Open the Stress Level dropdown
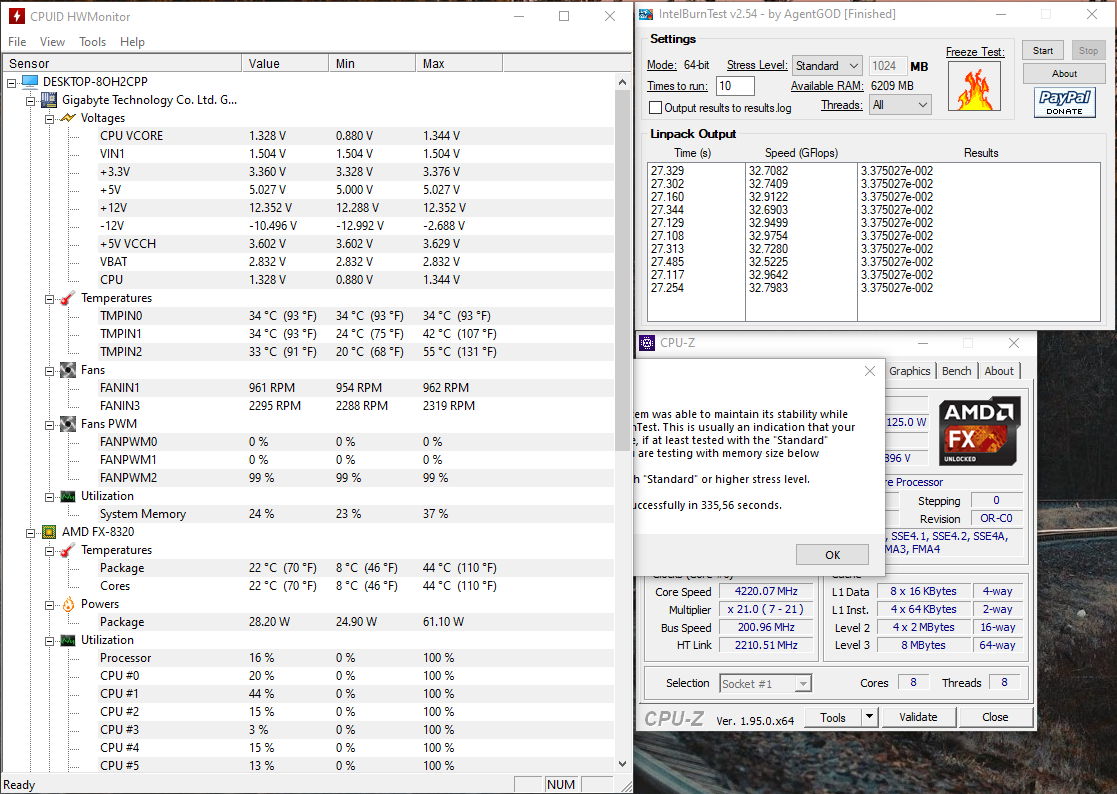Viewport: 1117px width, 794px height. pos(827,66)
